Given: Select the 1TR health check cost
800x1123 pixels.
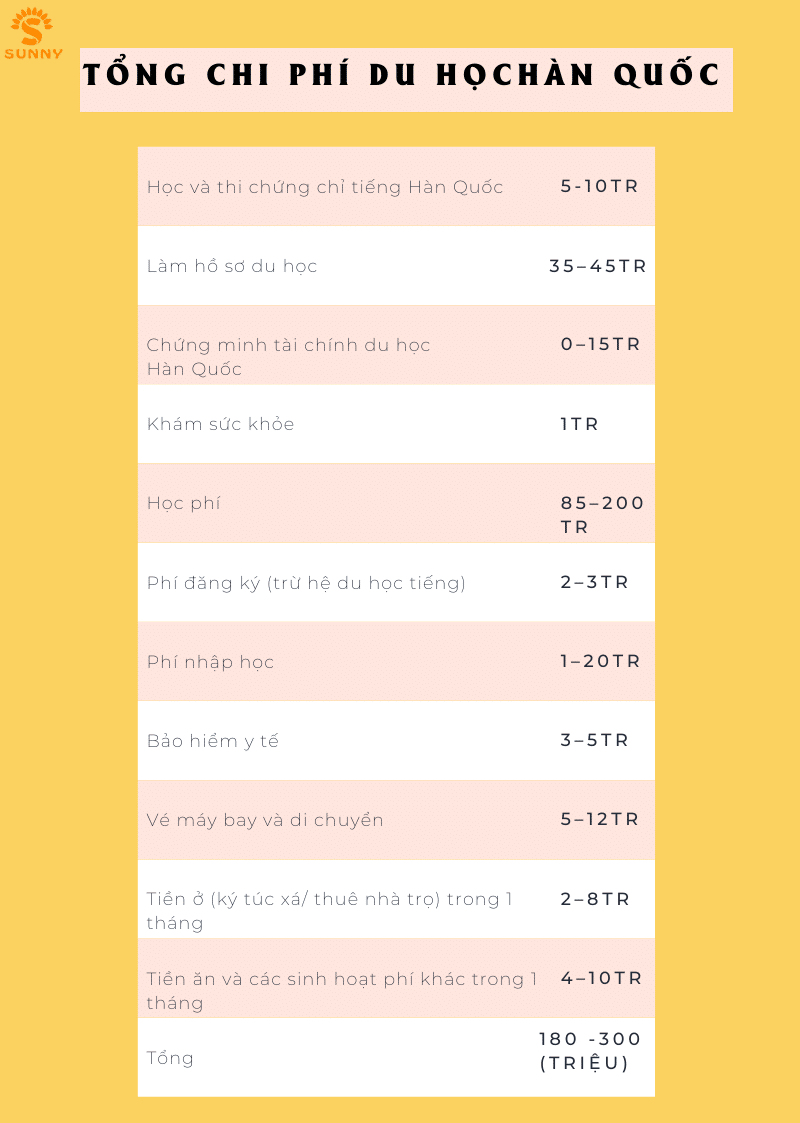Looking at the screenshot, I should click(579, 424).
